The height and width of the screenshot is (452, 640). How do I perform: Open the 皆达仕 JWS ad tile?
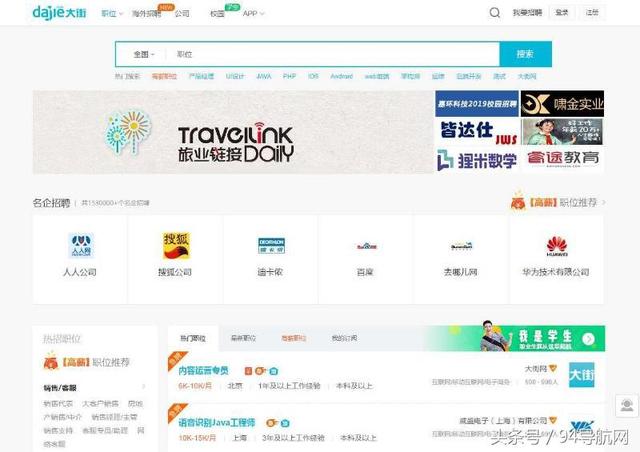coord(477,131)
